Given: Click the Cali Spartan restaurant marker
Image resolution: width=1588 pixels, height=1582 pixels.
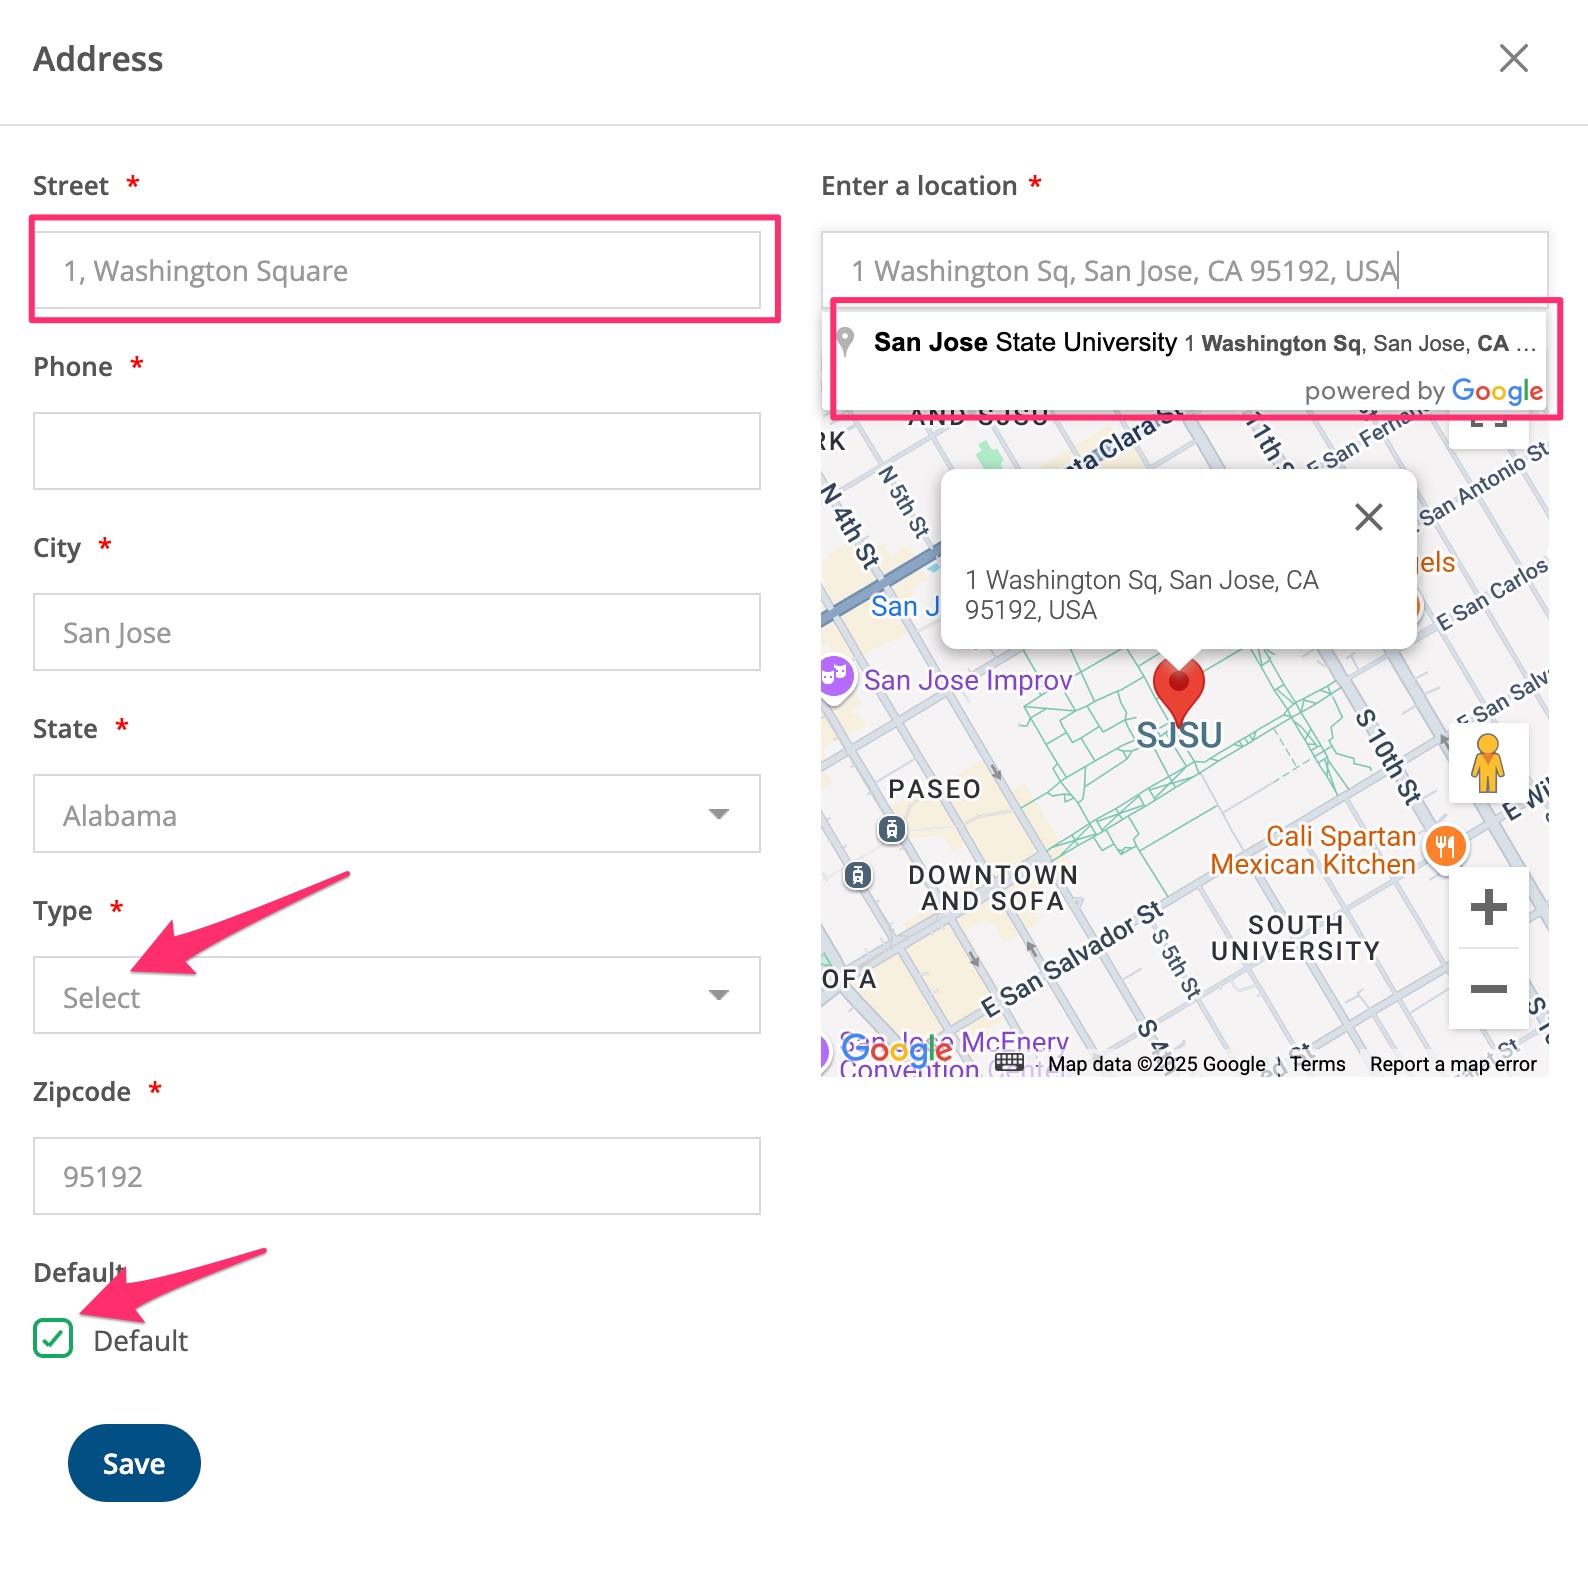Looking at the screenshot, I should coord(1445,847).
